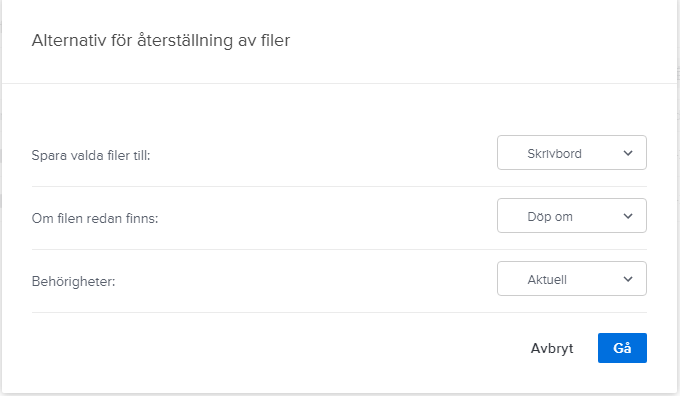Click blank area between 'Om filen redan finns' and Döp om
Image resolution: width=680 pixels, height=396 pixels.
327,218
